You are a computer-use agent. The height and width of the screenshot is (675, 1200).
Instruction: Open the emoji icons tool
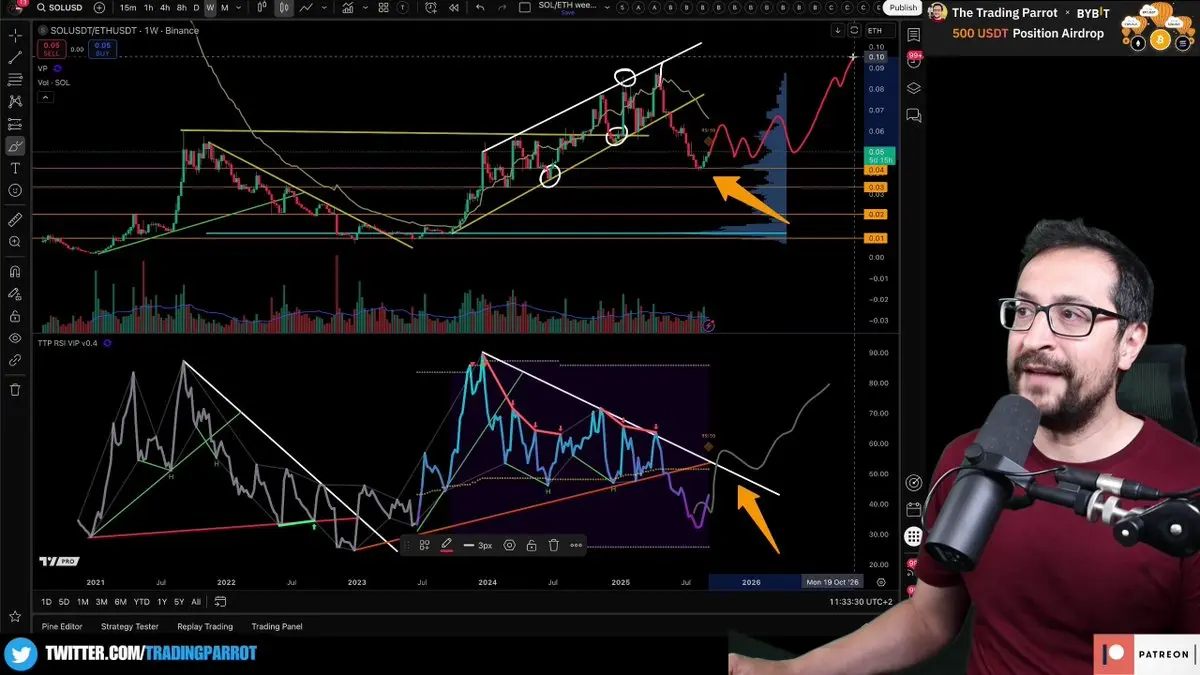[x=15, y=190]
